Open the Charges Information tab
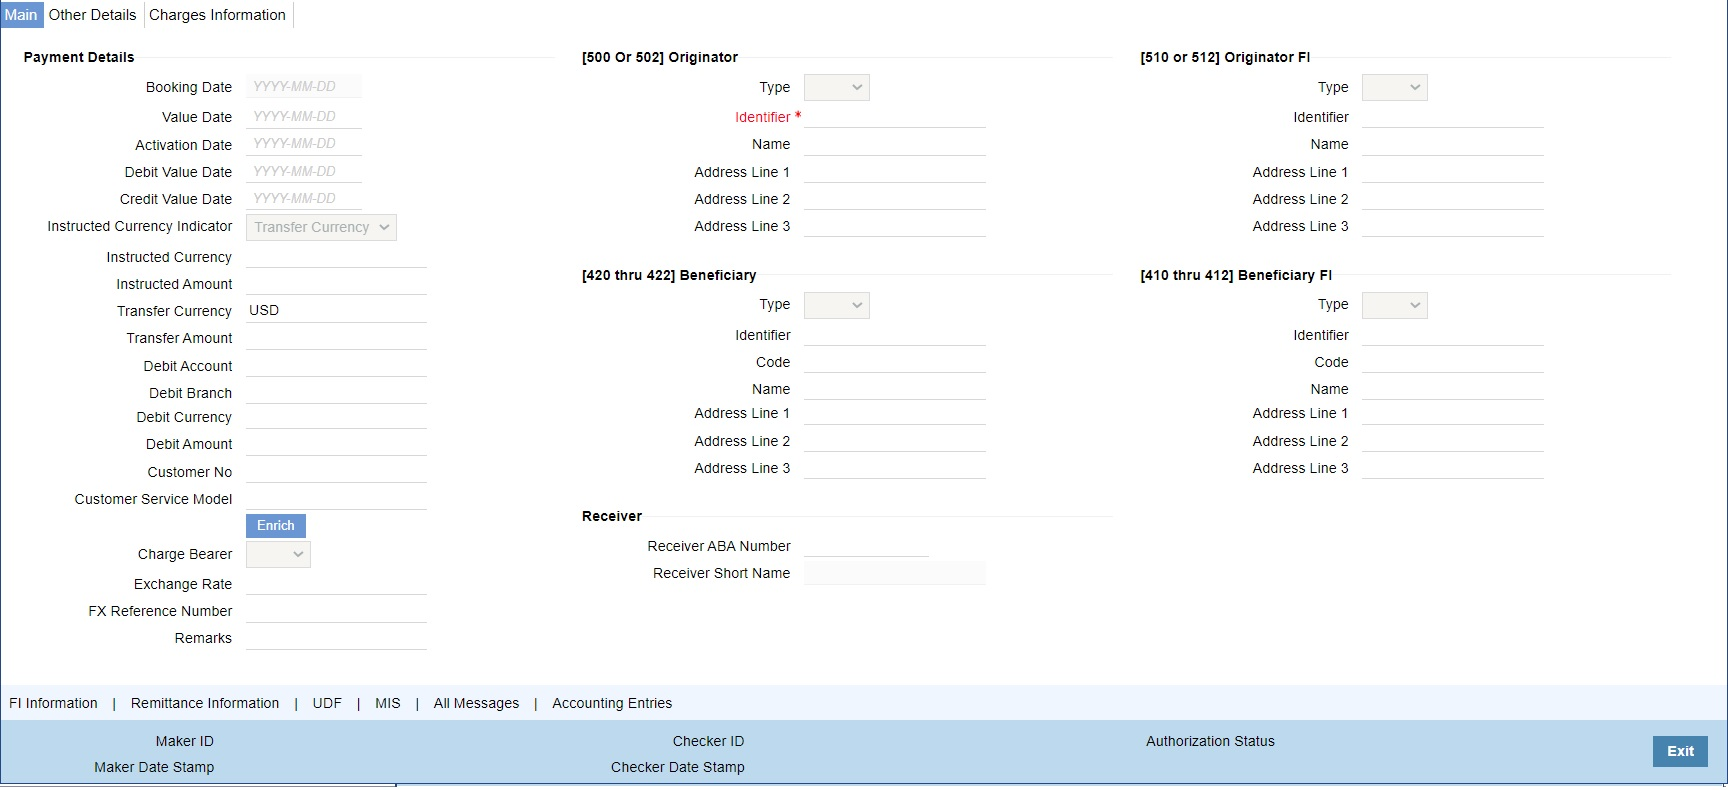The width and height of the screenshot is (1728, 790). [x=217, y=15]
